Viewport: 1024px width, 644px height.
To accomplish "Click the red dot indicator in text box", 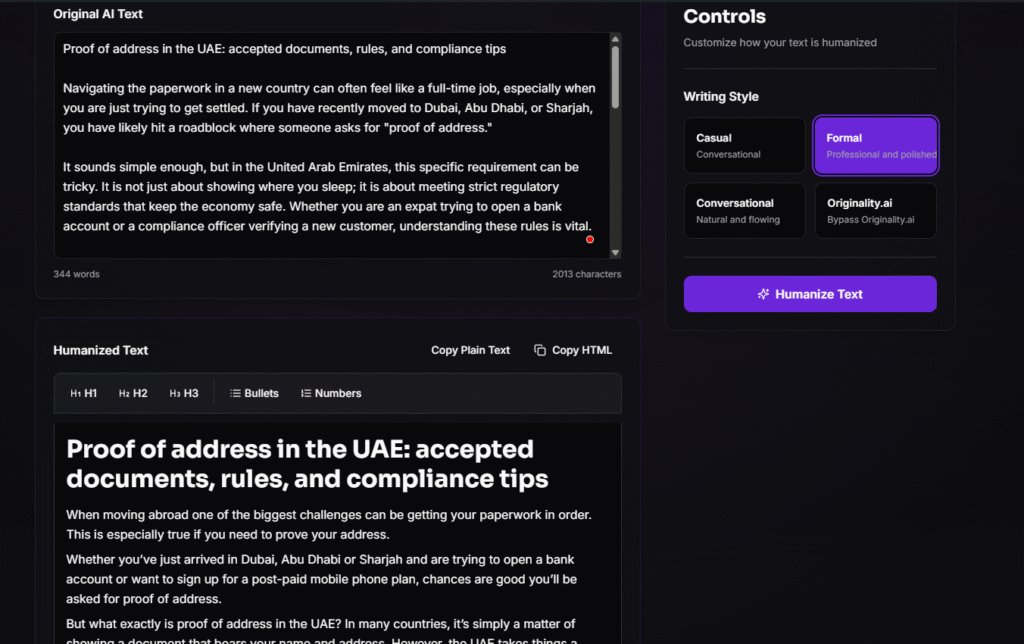I will click(x=590, y=239).
